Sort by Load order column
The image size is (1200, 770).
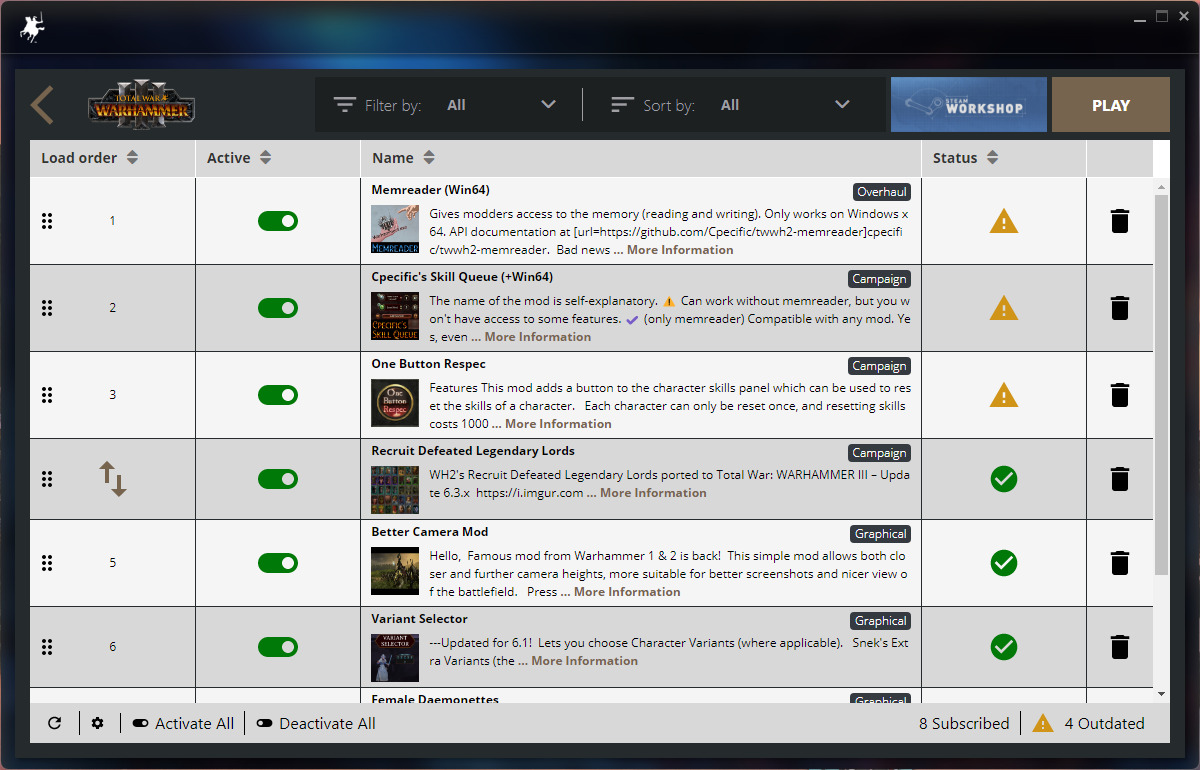(x=89, y=158)
